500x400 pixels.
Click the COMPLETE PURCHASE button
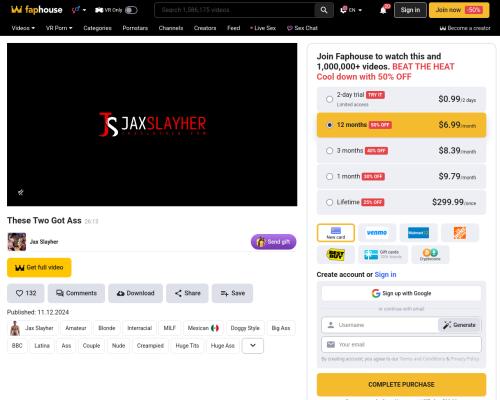point(401,384)
